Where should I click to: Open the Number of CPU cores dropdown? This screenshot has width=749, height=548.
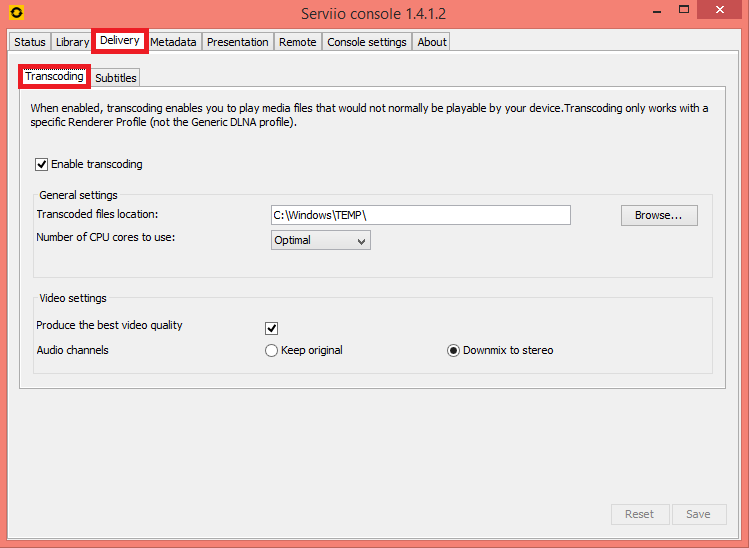point(320,240)
